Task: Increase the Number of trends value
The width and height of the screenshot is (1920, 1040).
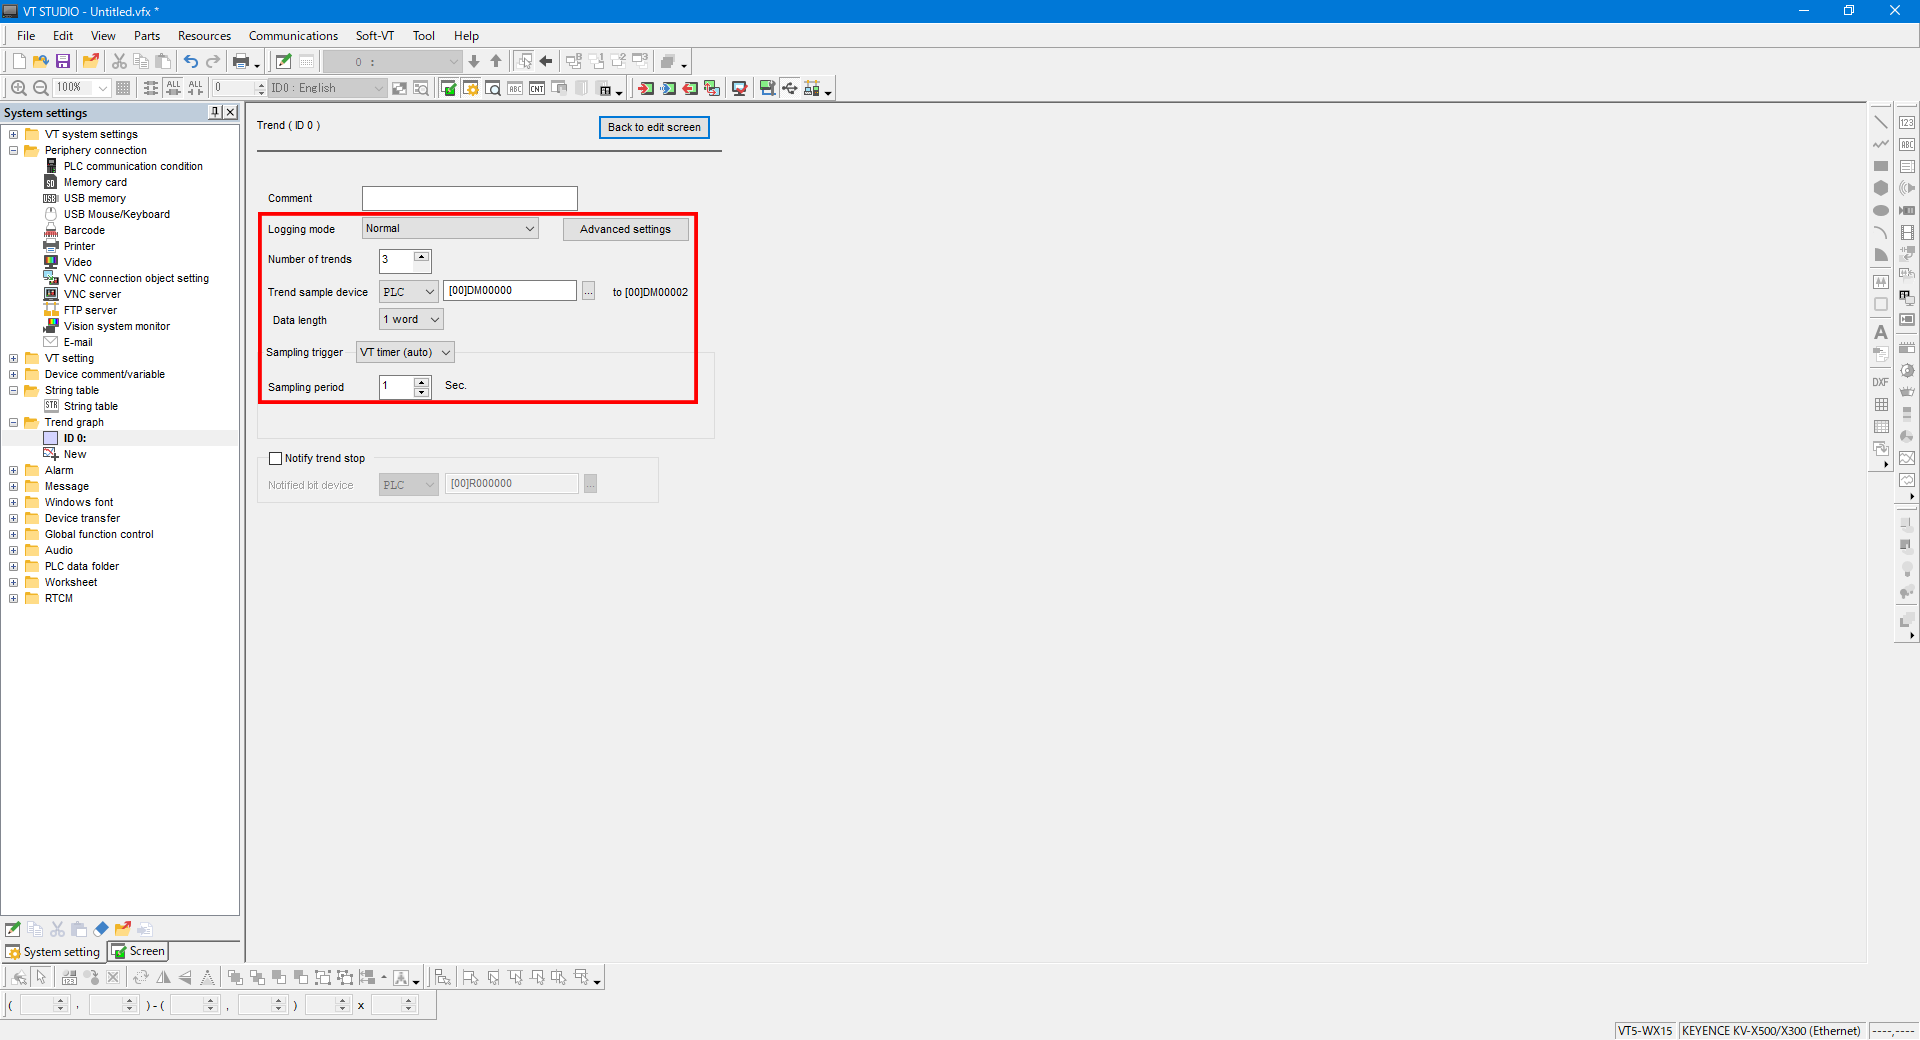Action: (422, 257)
